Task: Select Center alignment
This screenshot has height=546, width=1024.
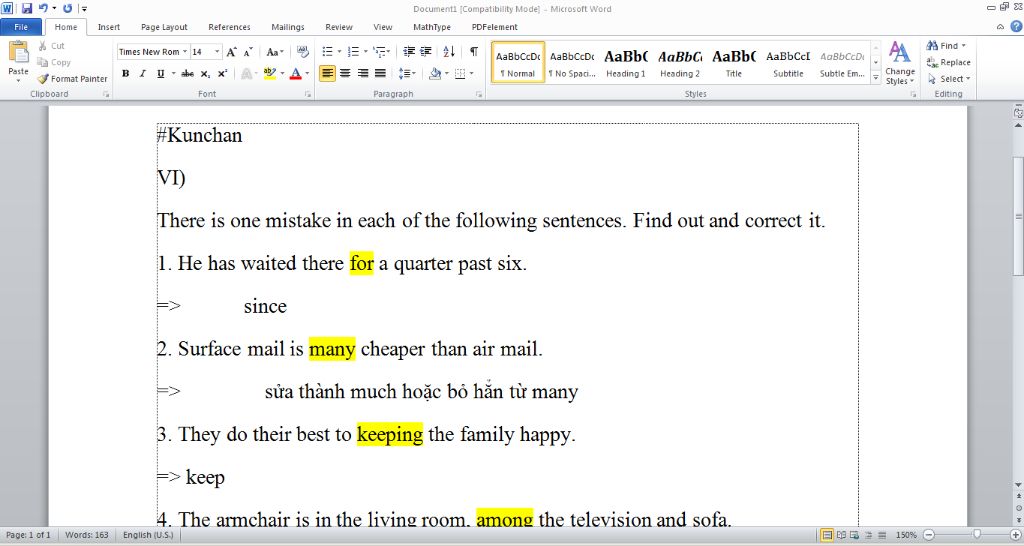Action: pyautogui.click(x=345, y=74)
